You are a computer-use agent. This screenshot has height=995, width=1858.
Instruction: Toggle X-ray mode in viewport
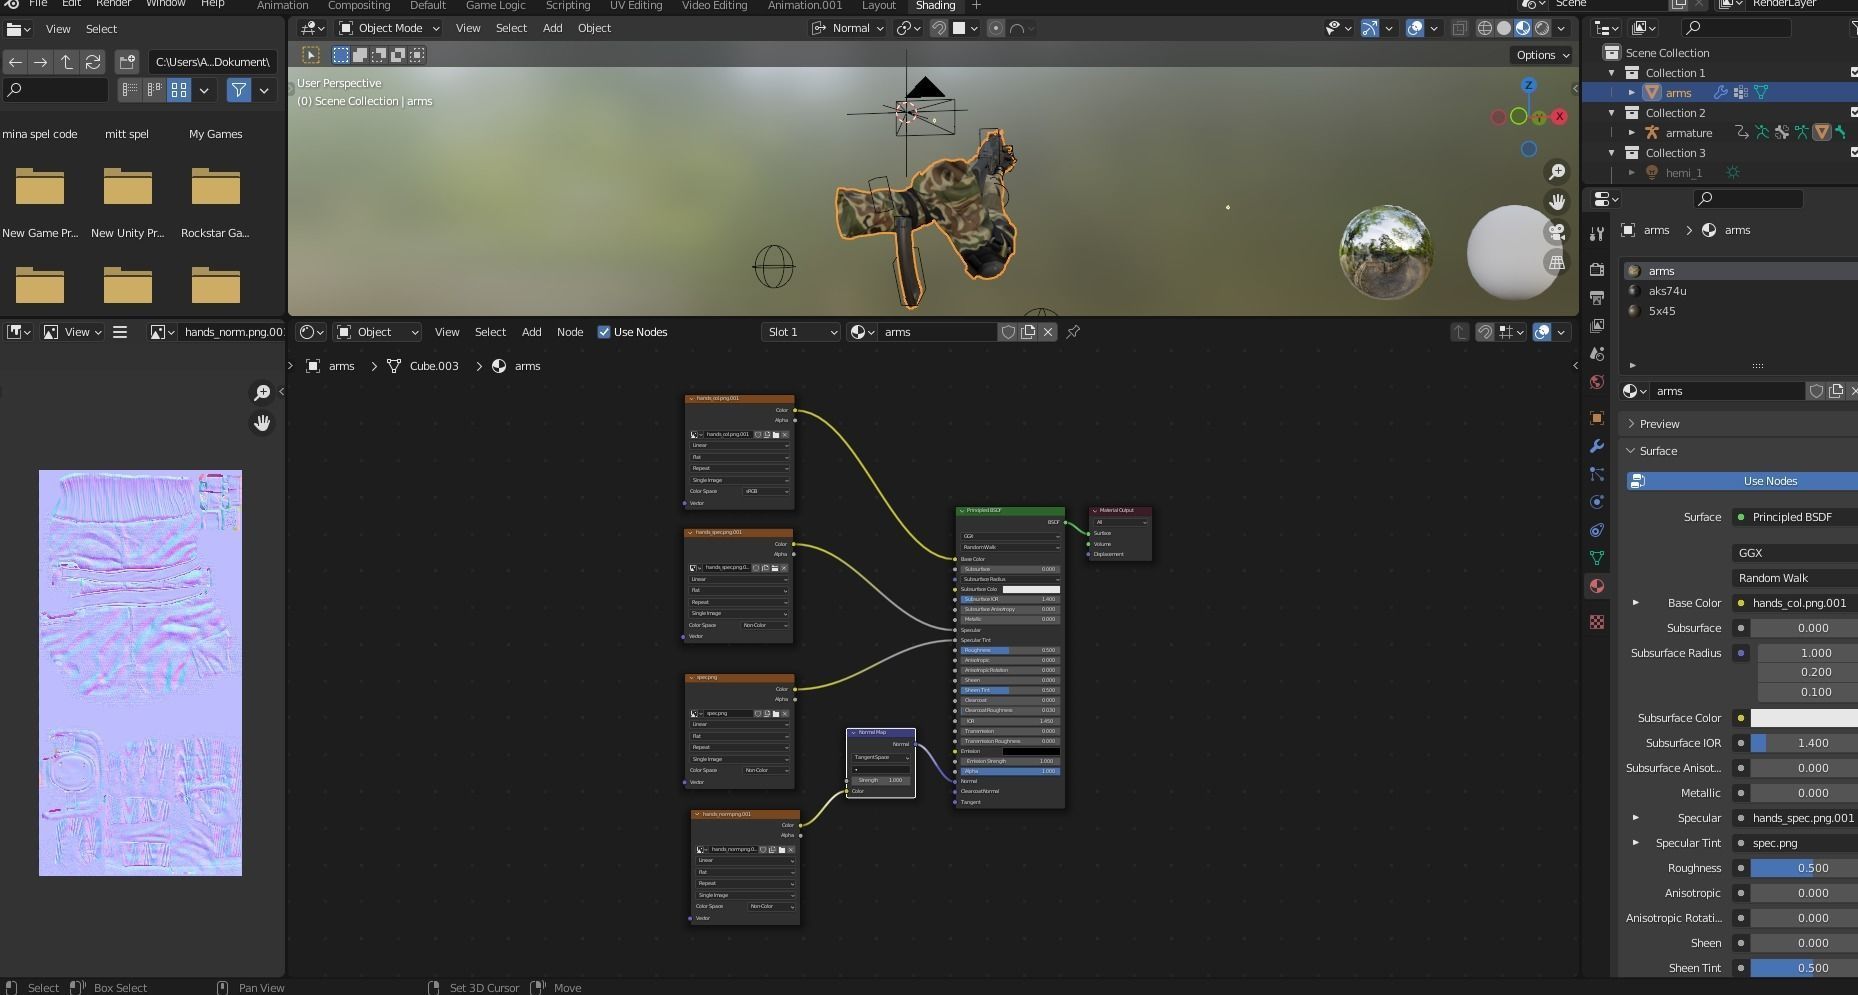pos(1460,28)
